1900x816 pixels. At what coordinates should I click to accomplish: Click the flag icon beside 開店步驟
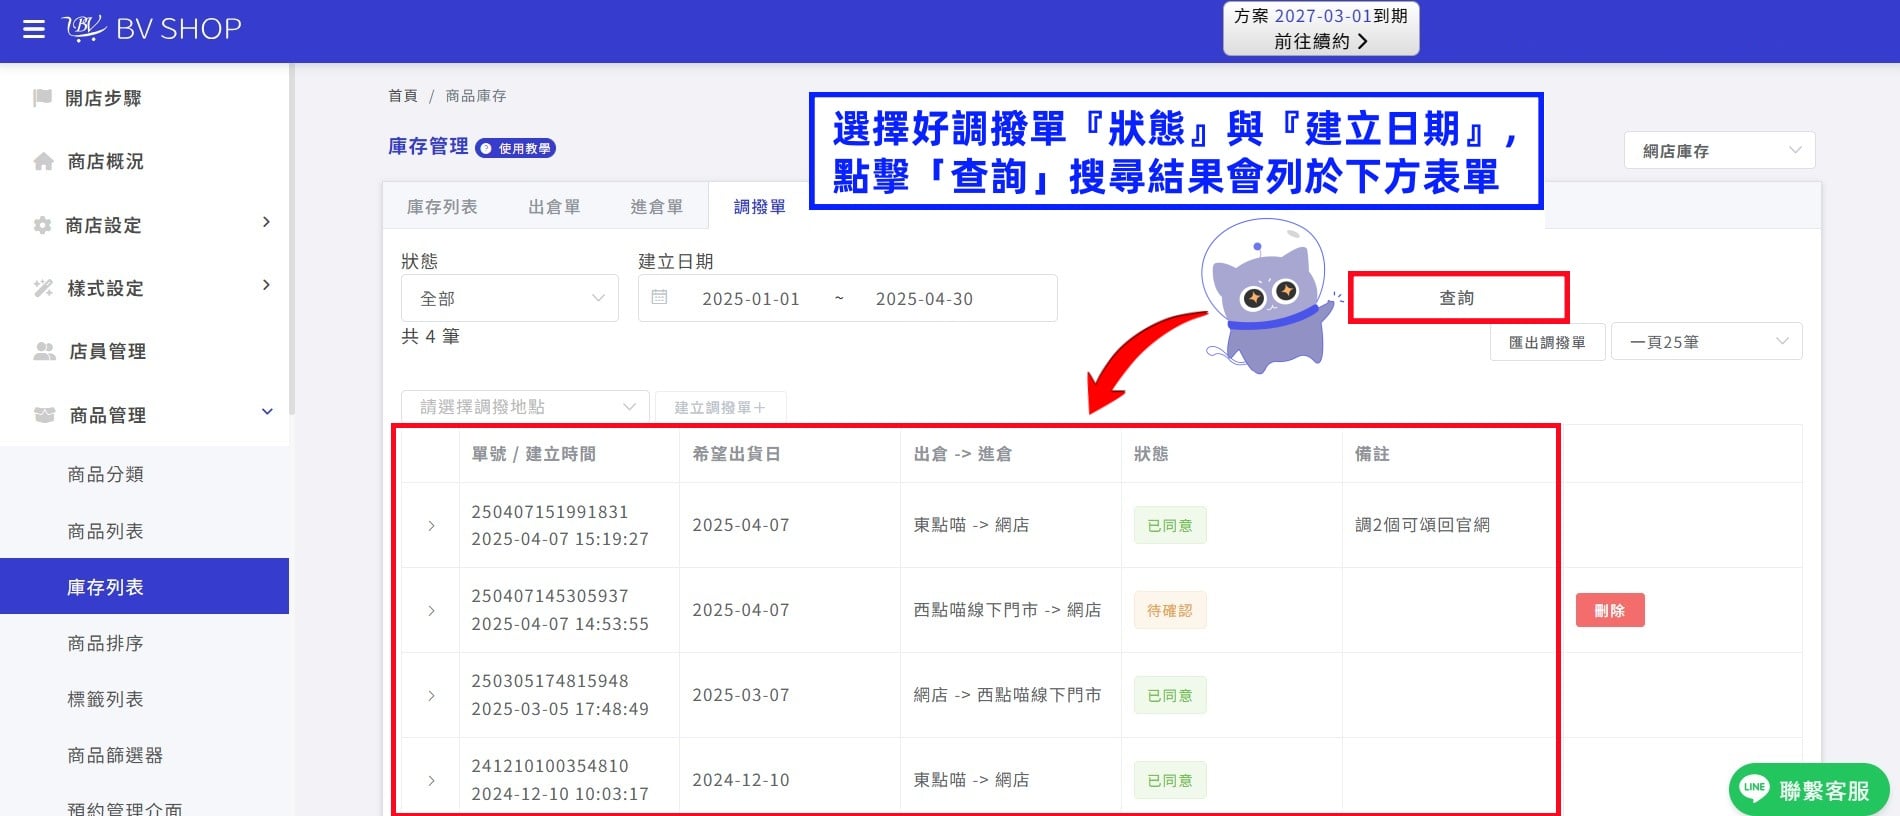click(x=42, y=98)
